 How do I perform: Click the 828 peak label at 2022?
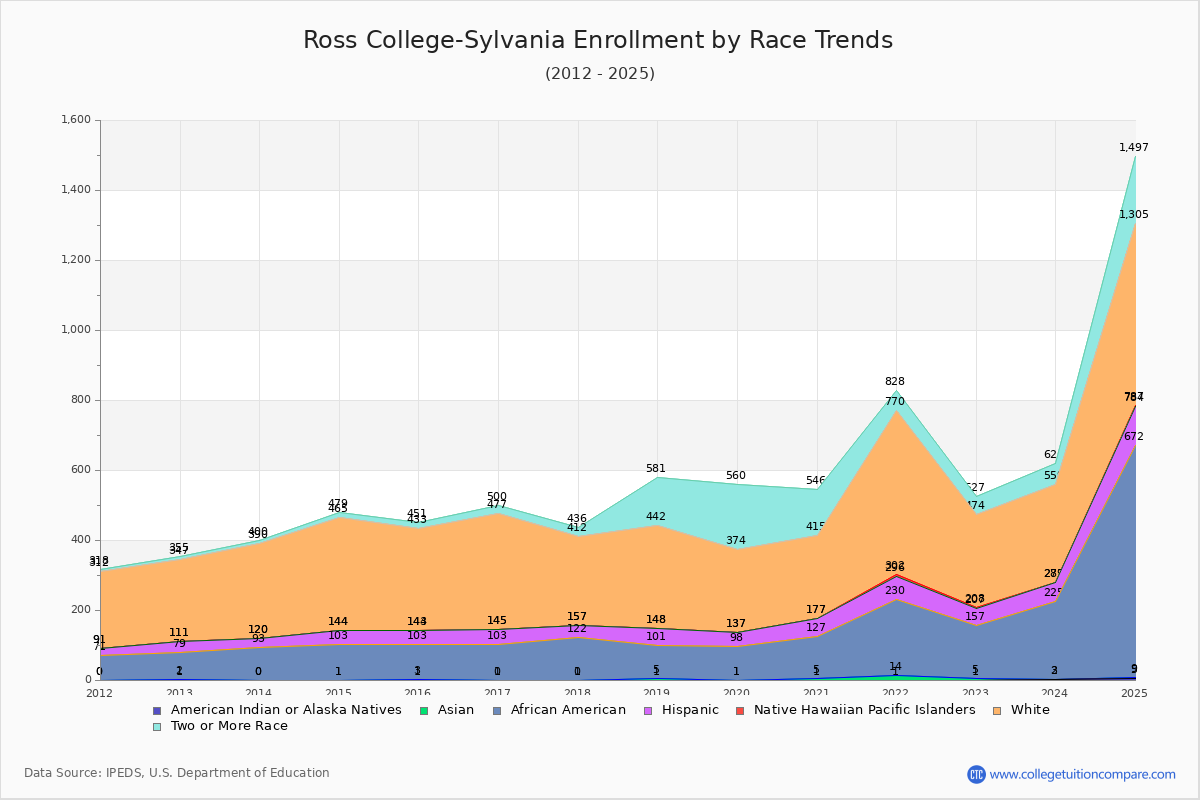[894, 382]
